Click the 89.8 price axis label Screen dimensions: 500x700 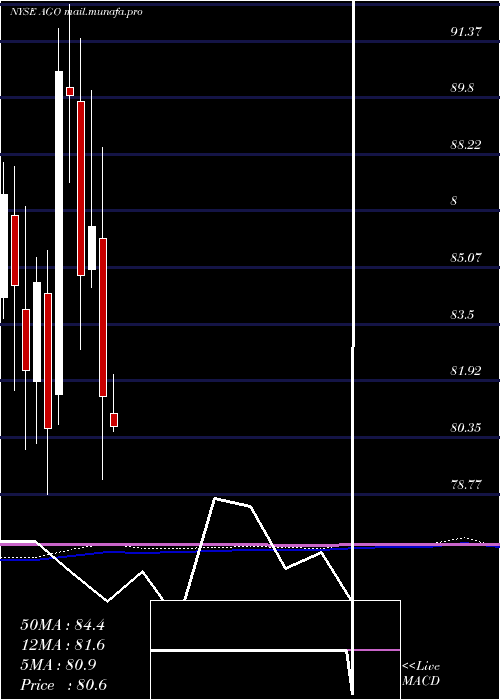pos(462,88)
